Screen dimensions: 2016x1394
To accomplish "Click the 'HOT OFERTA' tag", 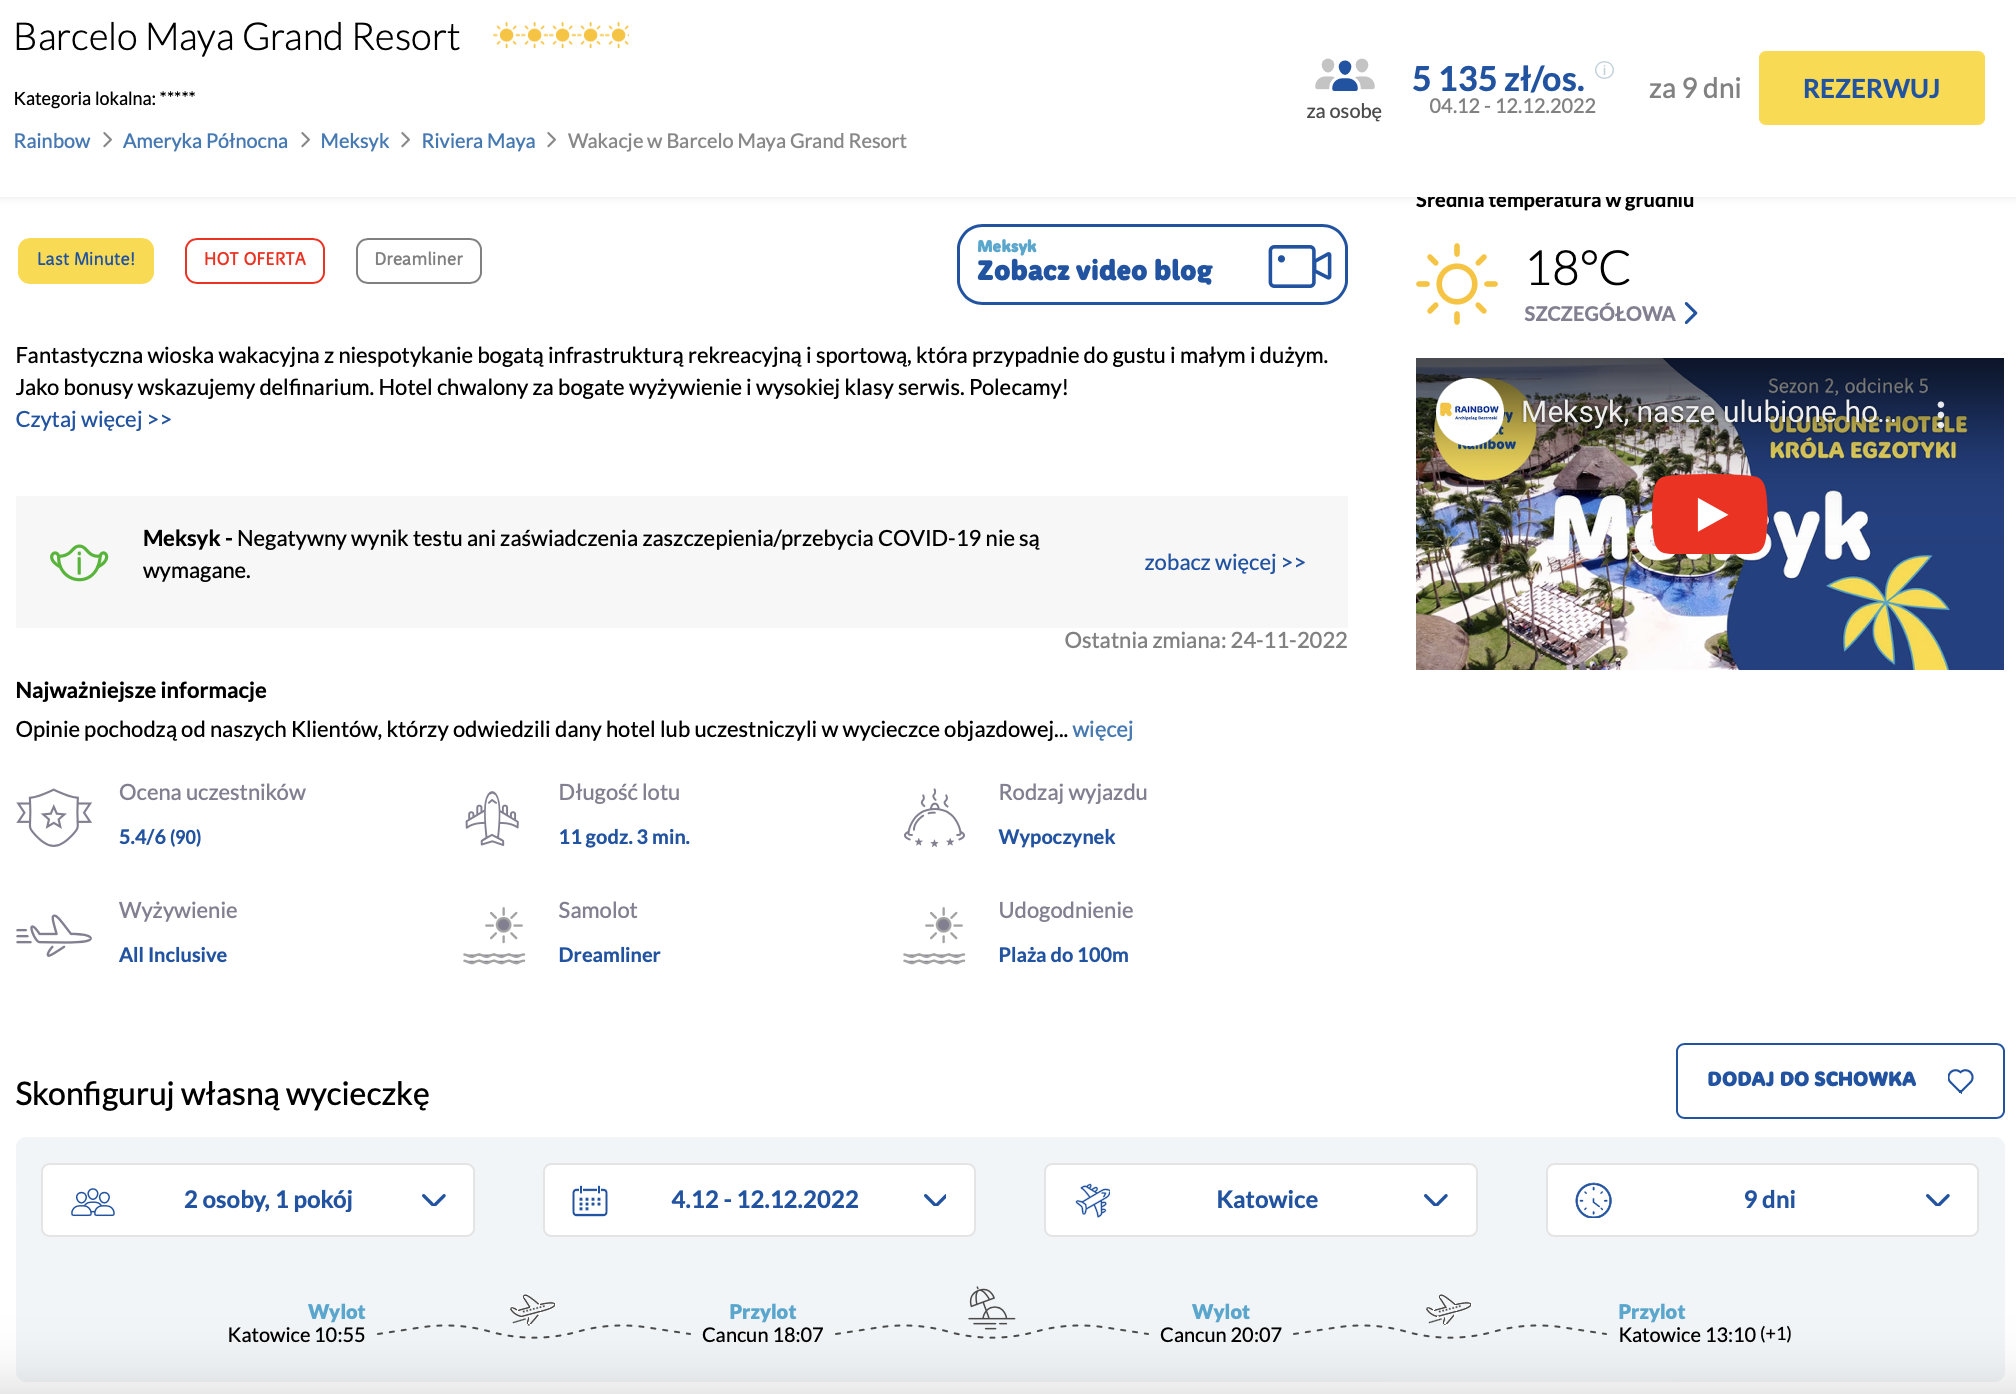I will 255,260.
